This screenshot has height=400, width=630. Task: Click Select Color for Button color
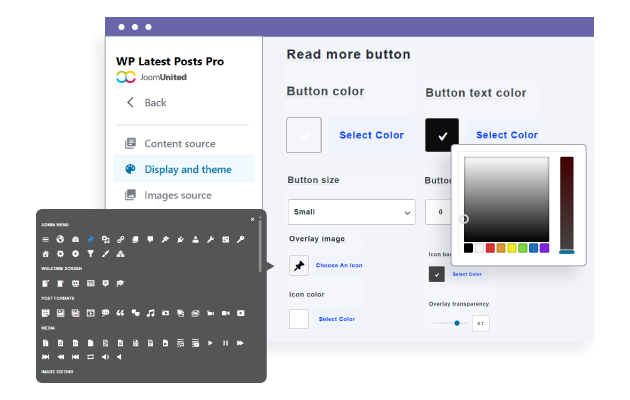(371, 135)
